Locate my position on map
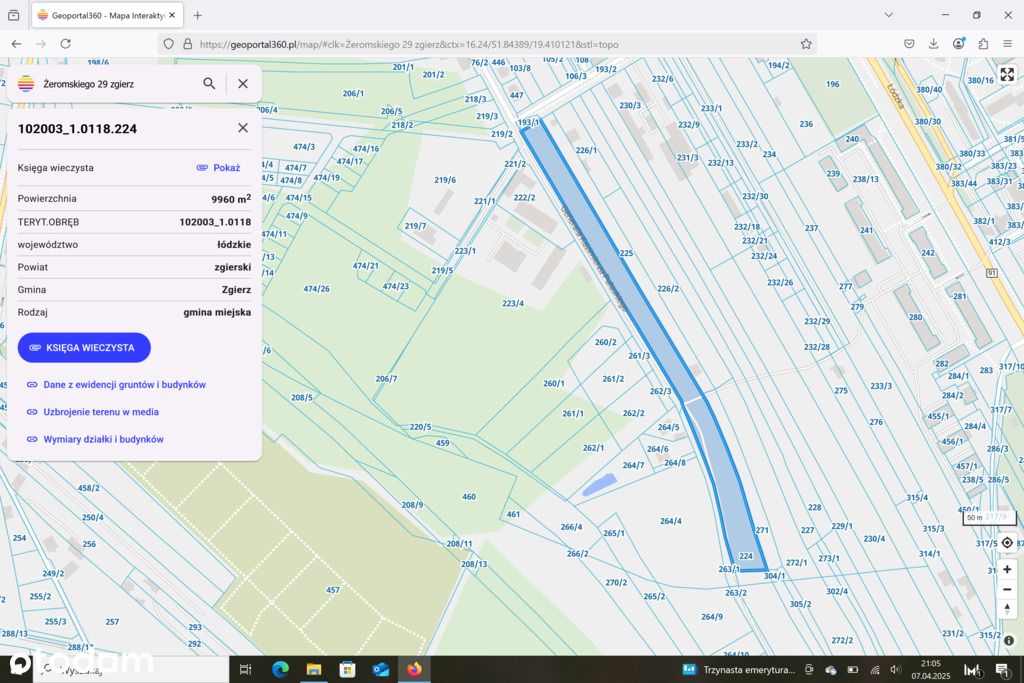Viewport: 1024px width, 683px height. (1007, 543)
